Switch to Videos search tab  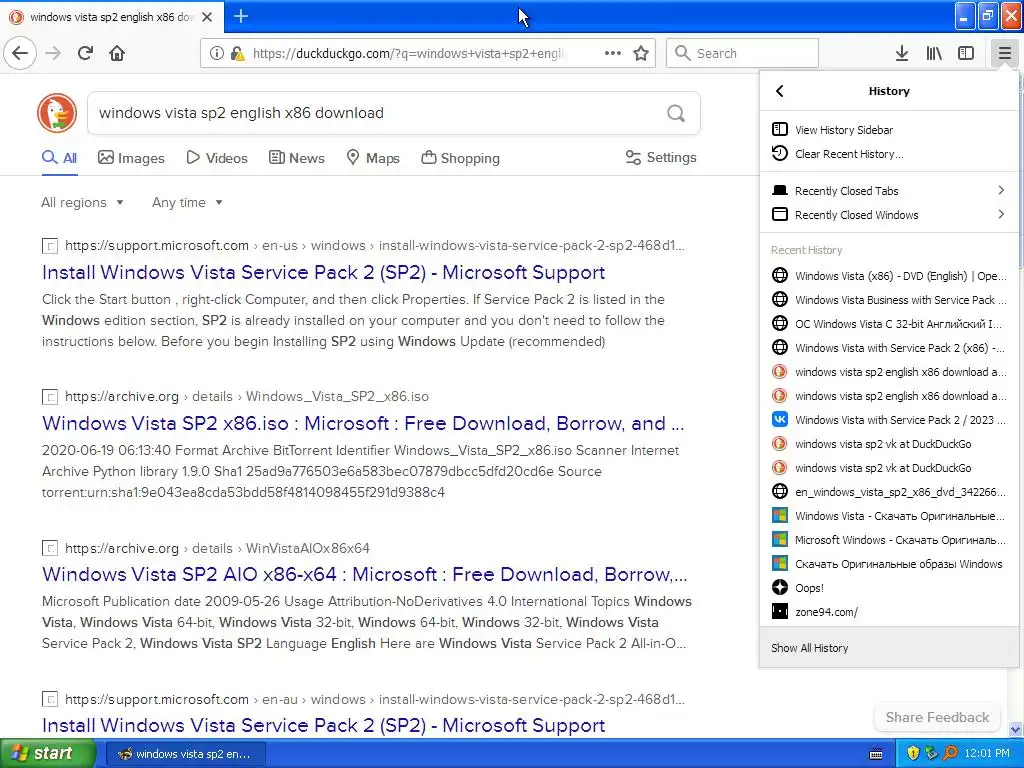[217, 158]
